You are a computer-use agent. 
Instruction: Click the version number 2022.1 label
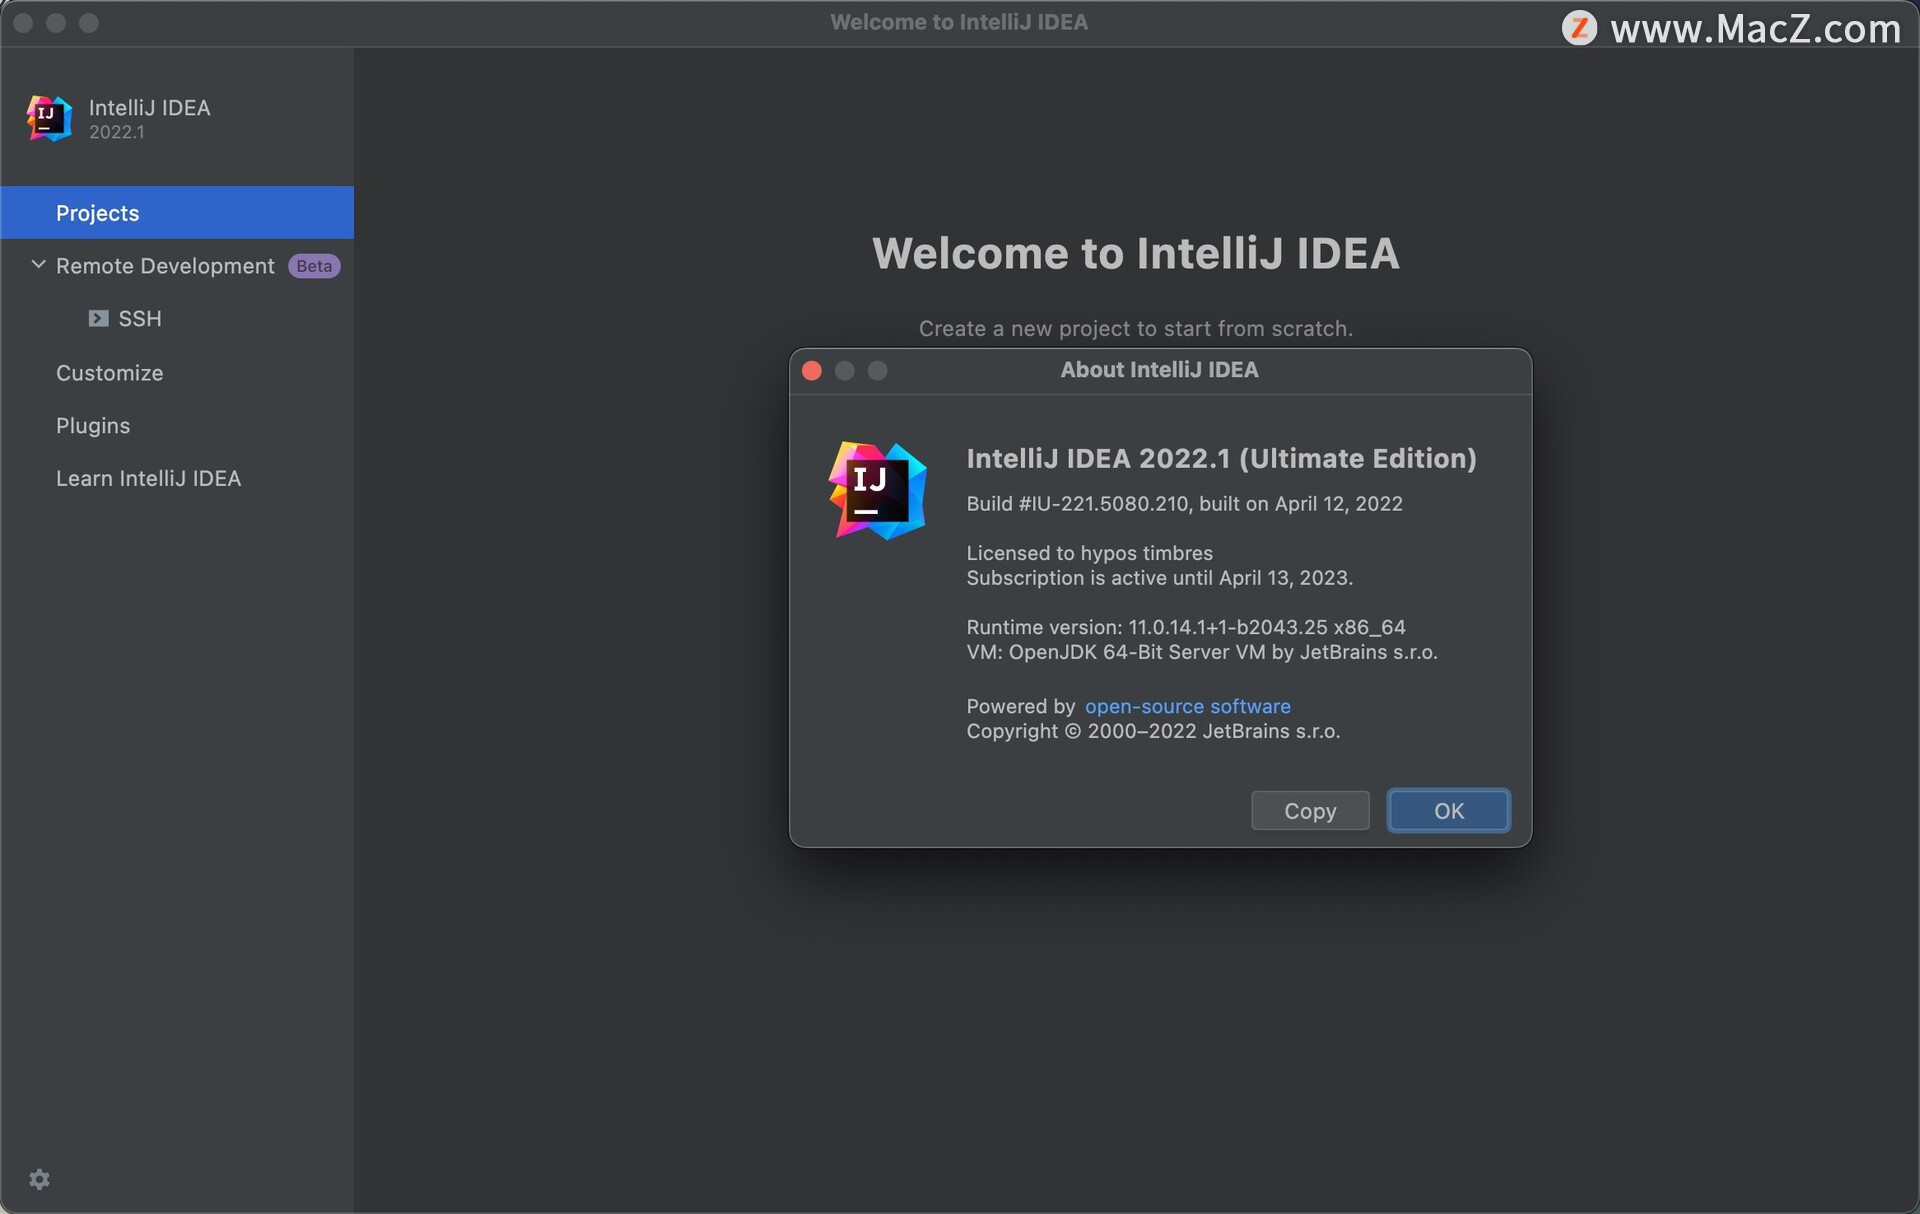click(115, 131)
